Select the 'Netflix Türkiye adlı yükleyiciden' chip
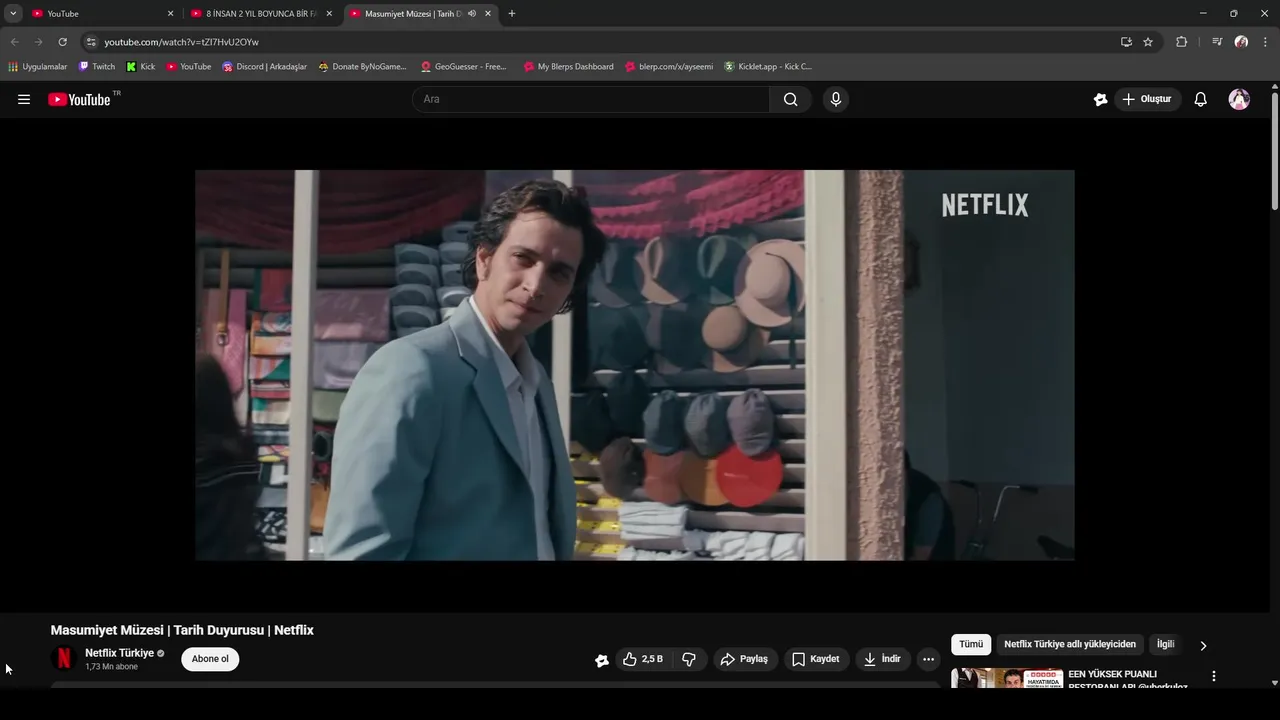Viewport: 1280px width, 720px height. coord(1070,645)
